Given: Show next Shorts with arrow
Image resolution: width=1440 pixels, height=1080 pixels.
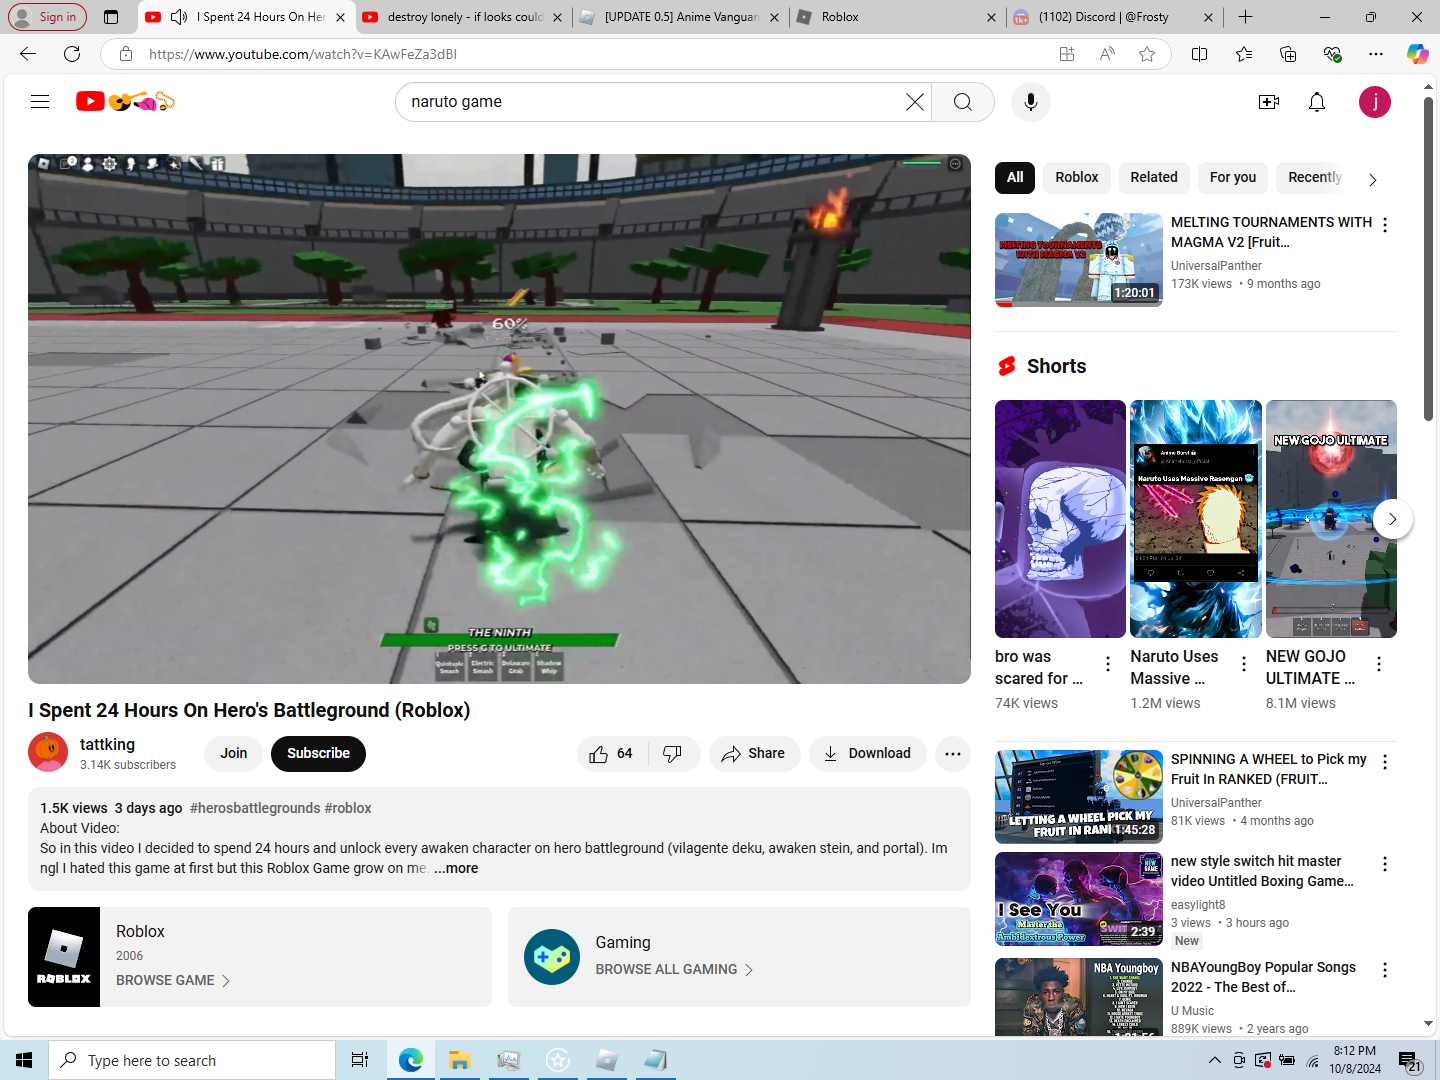Looking at the screenshot, I should click(1392, 519).
